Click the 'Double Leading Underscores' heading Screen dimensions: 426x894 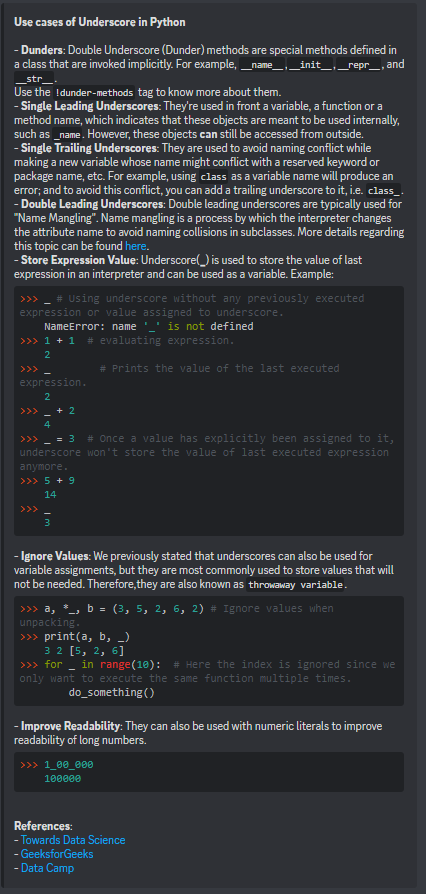click(90, 204)
